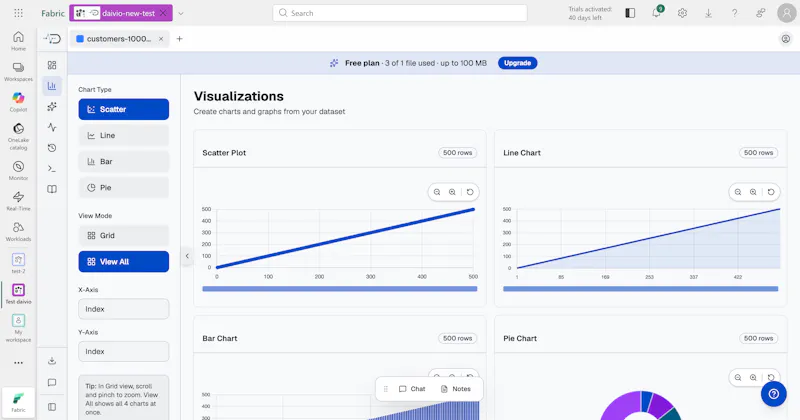
Task: Show more sidebar options ellipsis
Action: (x=18, y=363)
